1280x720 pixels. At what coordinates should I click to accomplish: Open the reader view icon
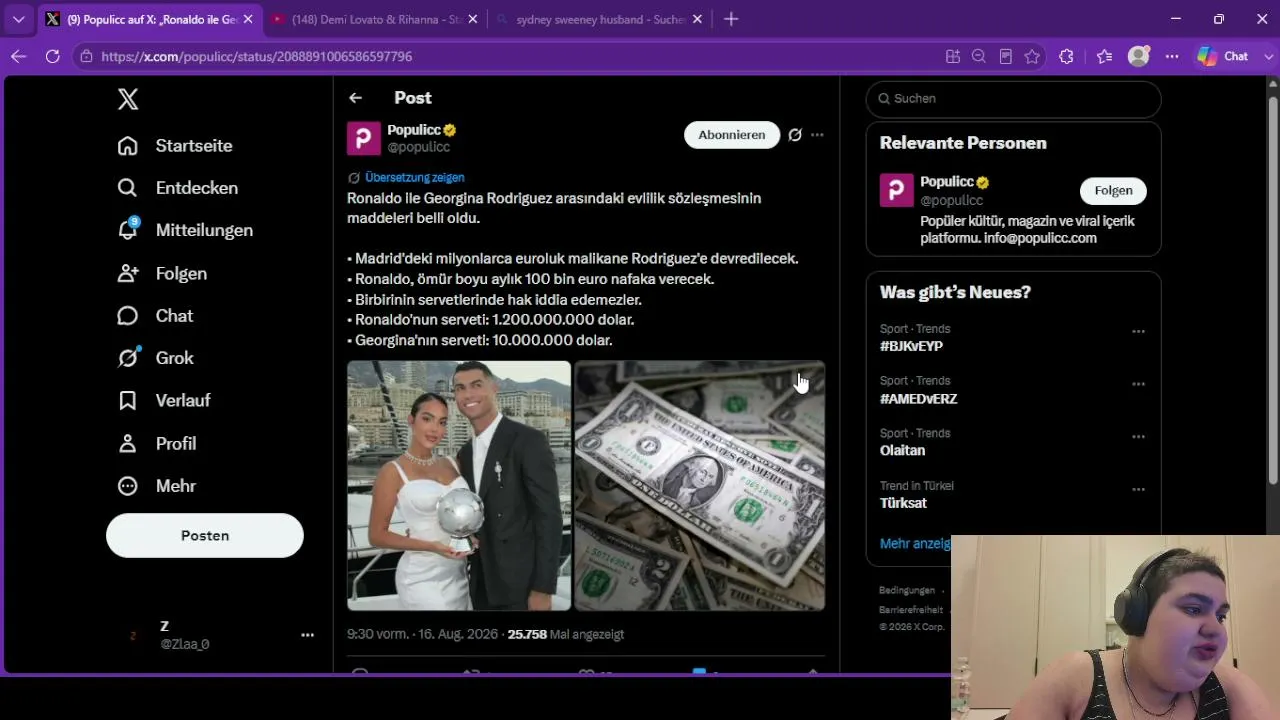(x=1006, y=57)
